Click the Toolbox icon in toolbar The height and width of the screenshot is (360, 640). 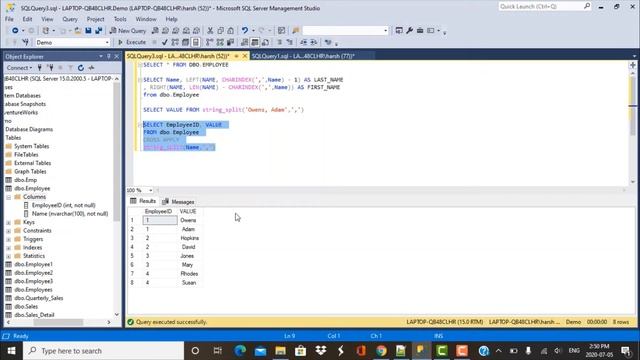pyautogui.click(x=420, y=31)
